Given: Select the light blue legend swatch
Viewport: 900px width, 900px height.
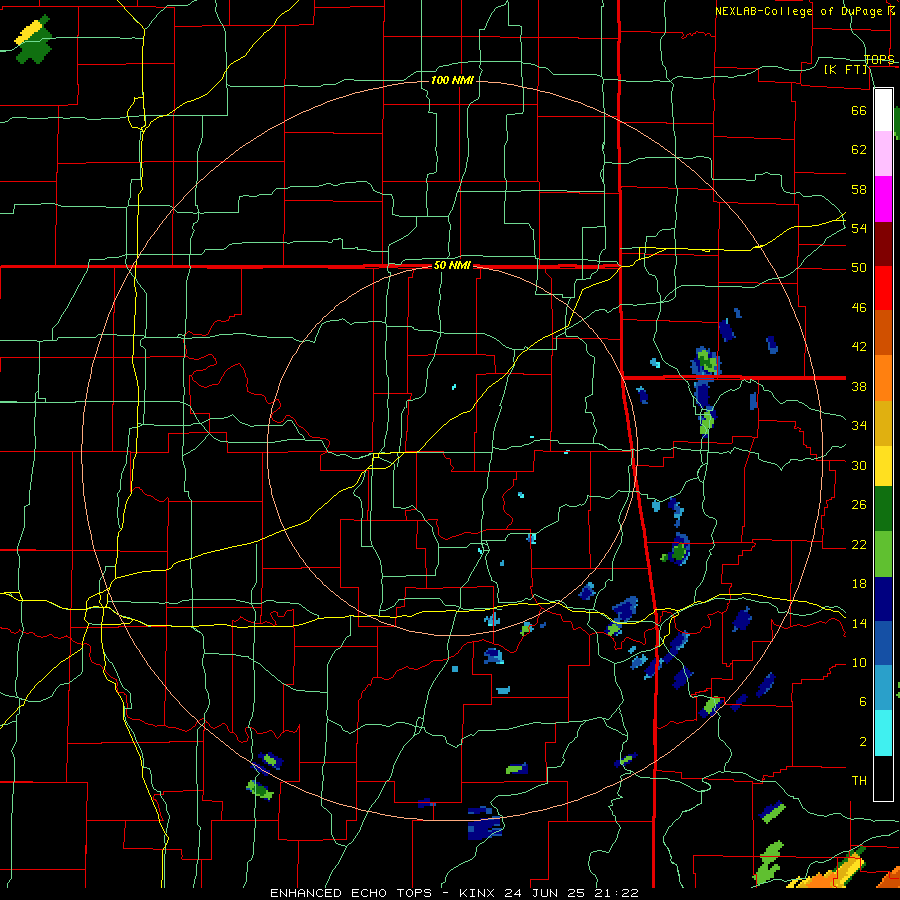Looking at the screenshot, I should [883, 688].
